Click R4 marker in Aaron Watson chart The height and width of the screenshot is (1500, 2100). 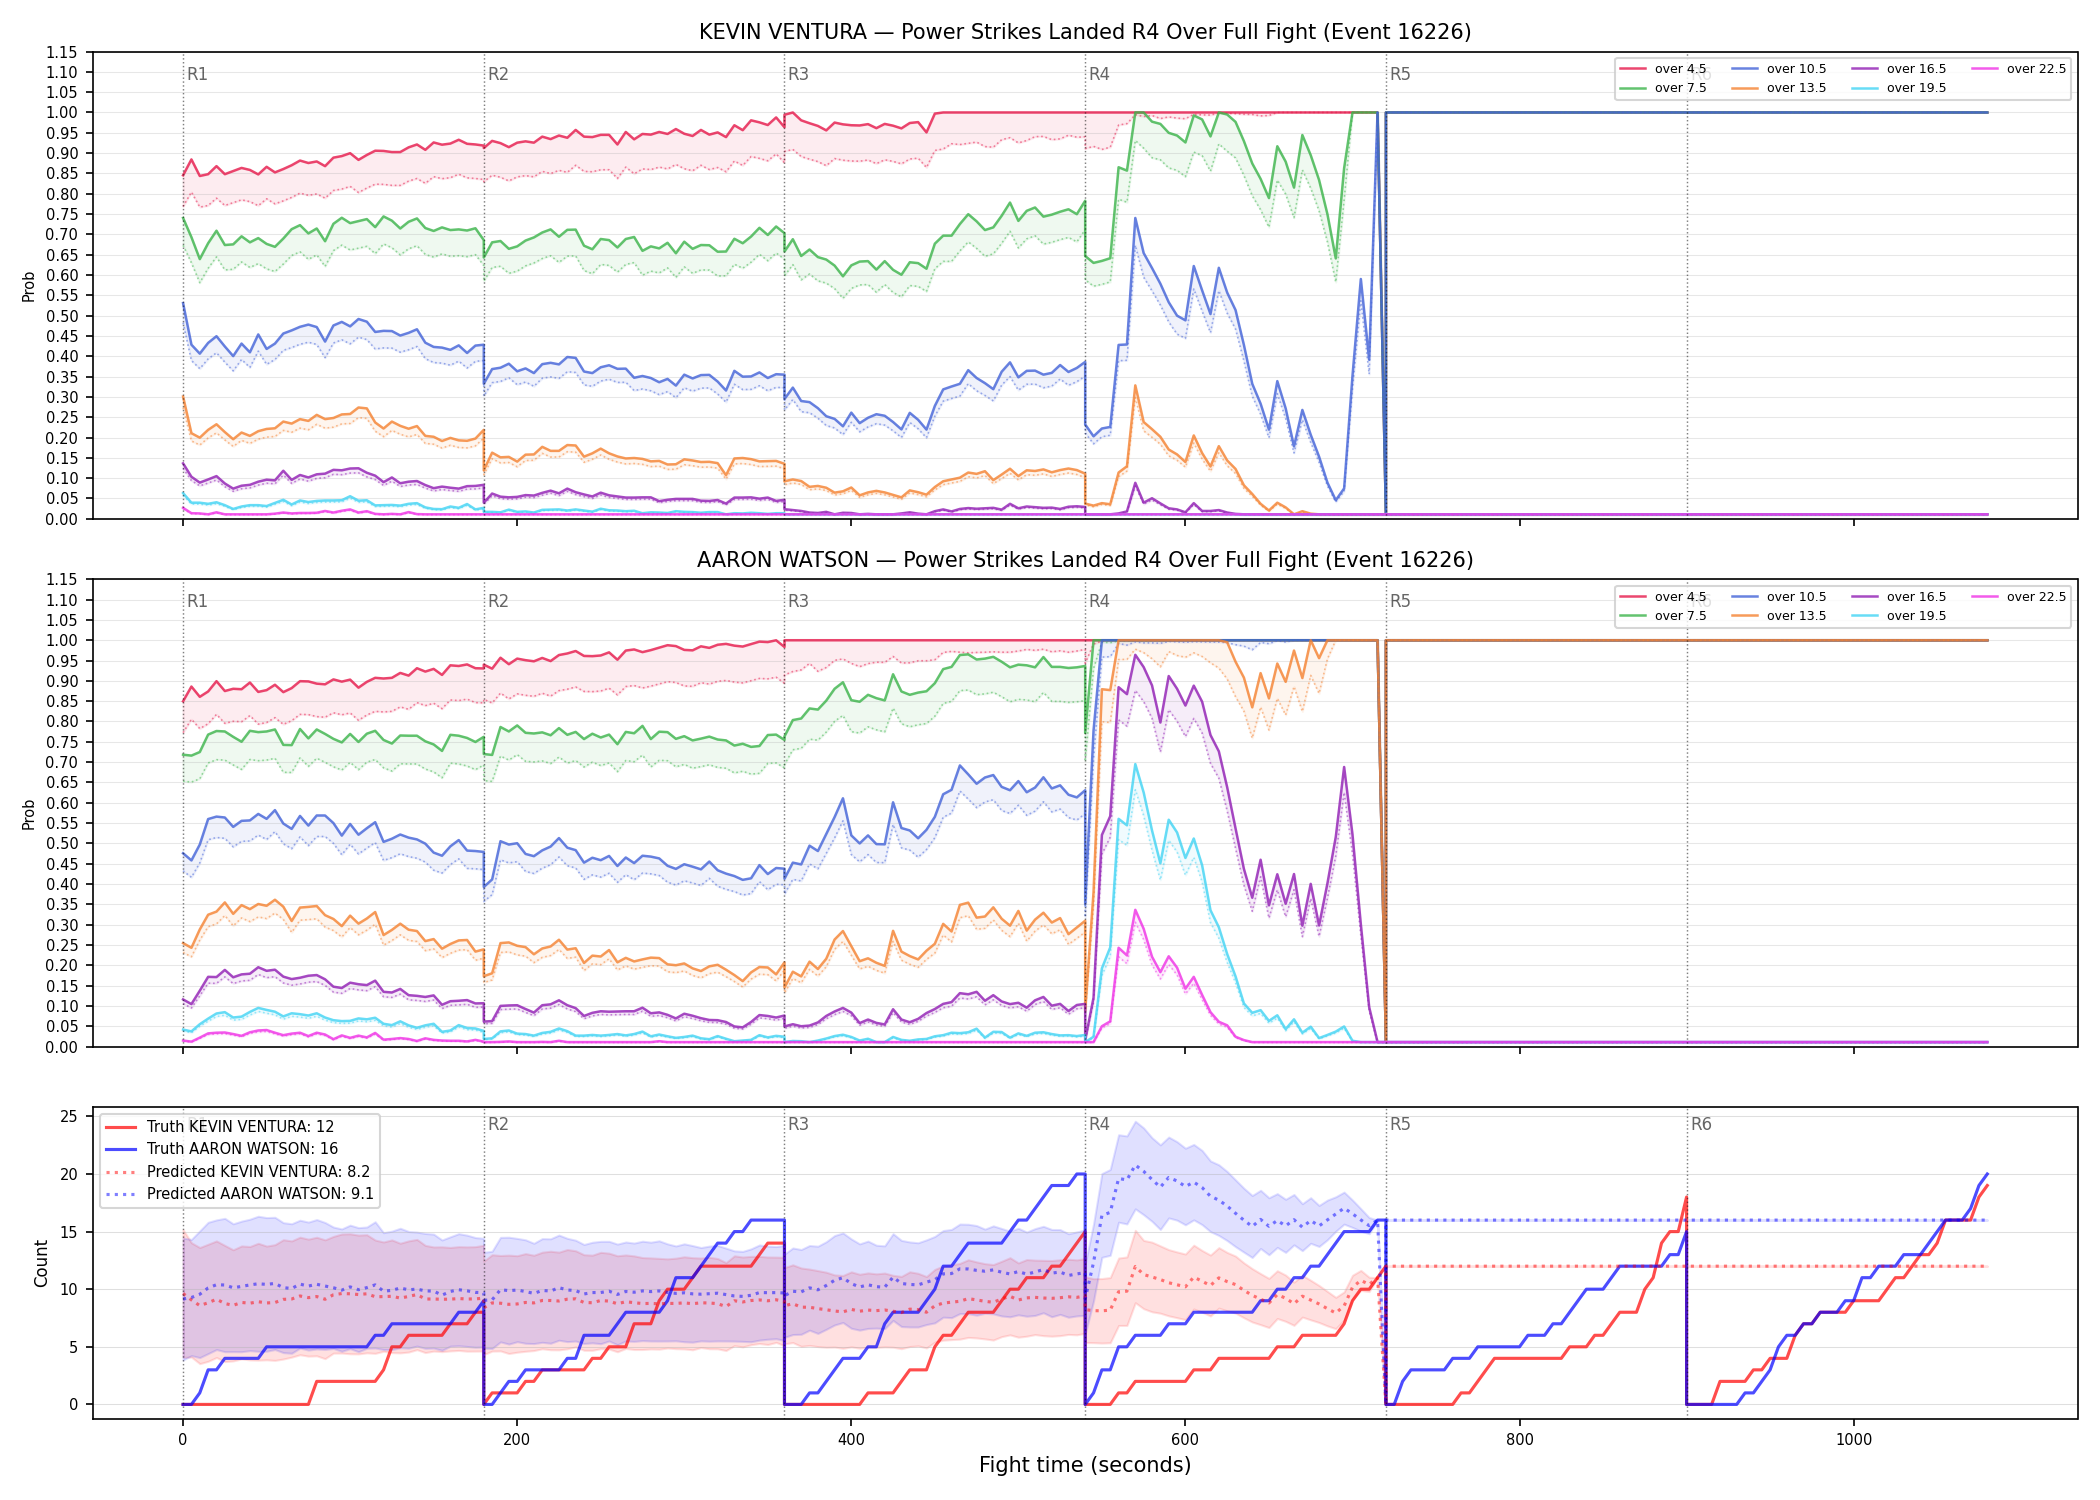click(1099, 601)
